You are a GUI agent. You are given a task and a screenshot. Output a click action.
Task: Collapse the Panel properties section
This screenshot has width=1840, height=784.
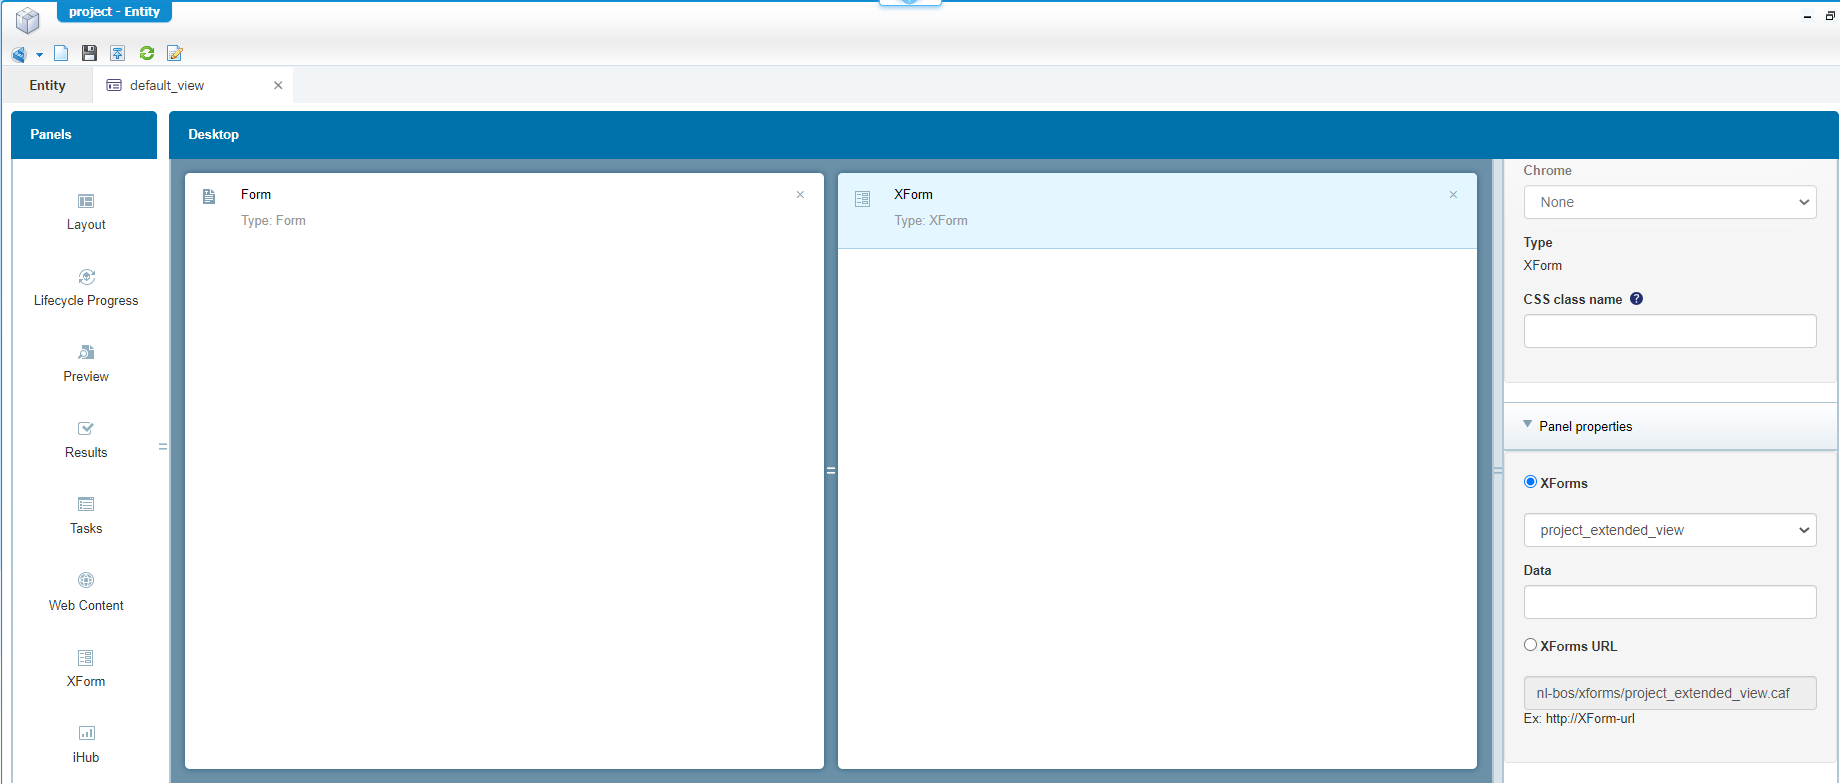(1527, 425)
